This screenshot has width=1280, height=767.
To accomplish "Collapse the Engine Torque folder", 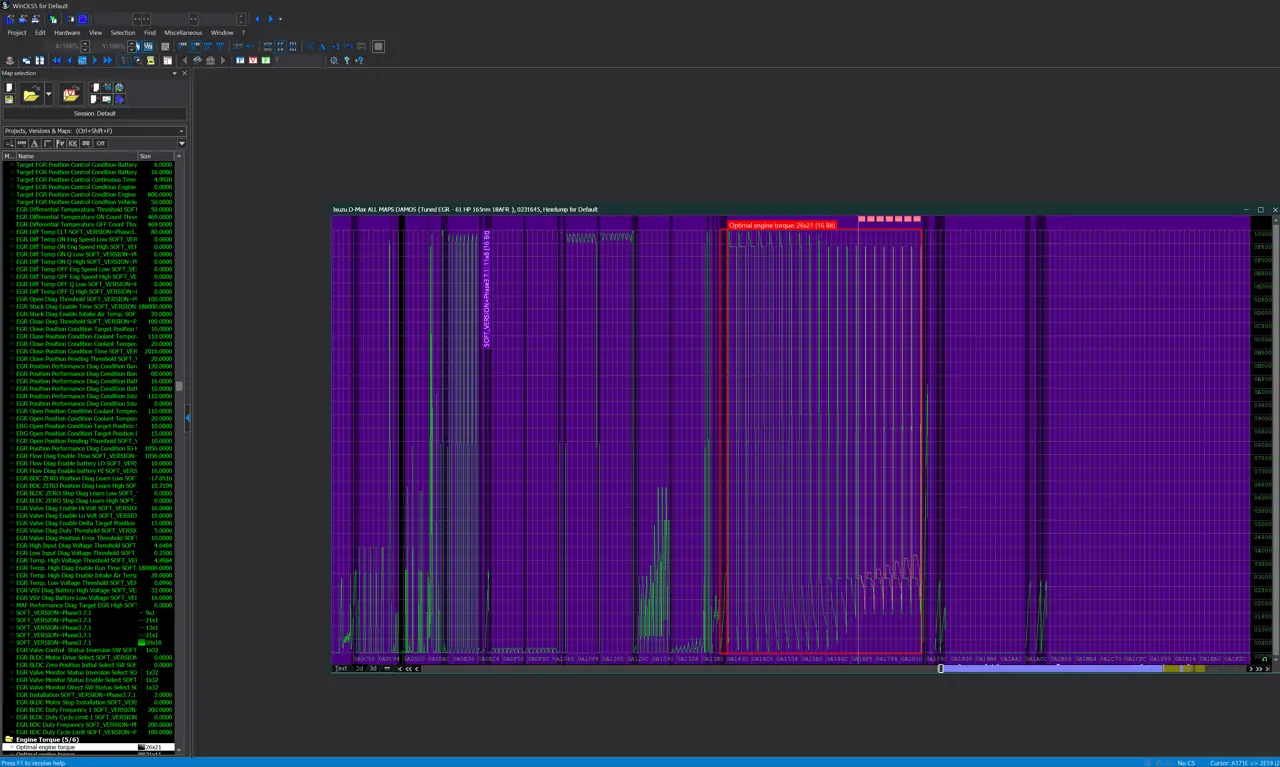I will (9, 740).
